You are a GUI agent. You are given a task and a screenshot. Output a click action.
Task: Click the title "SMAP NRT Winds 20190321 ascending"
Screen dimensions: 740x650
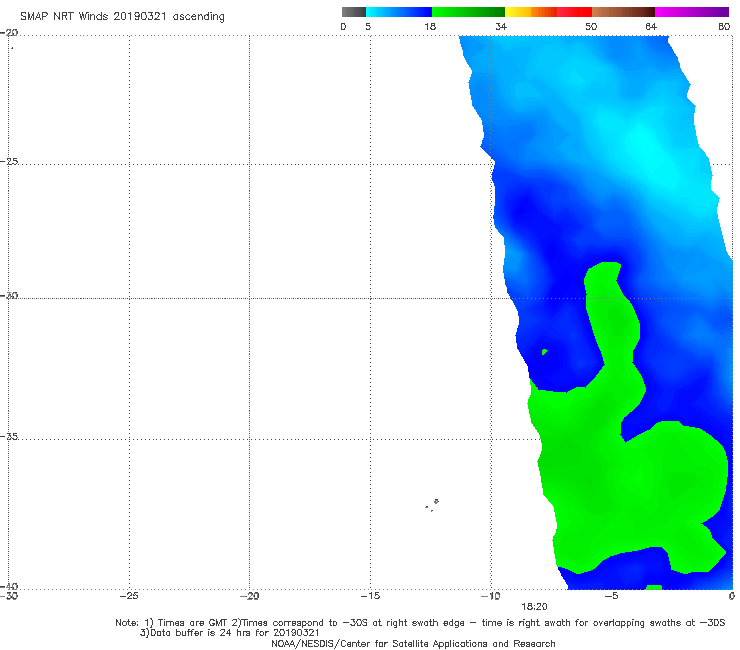pyautogui.click(x=122, y=17)
